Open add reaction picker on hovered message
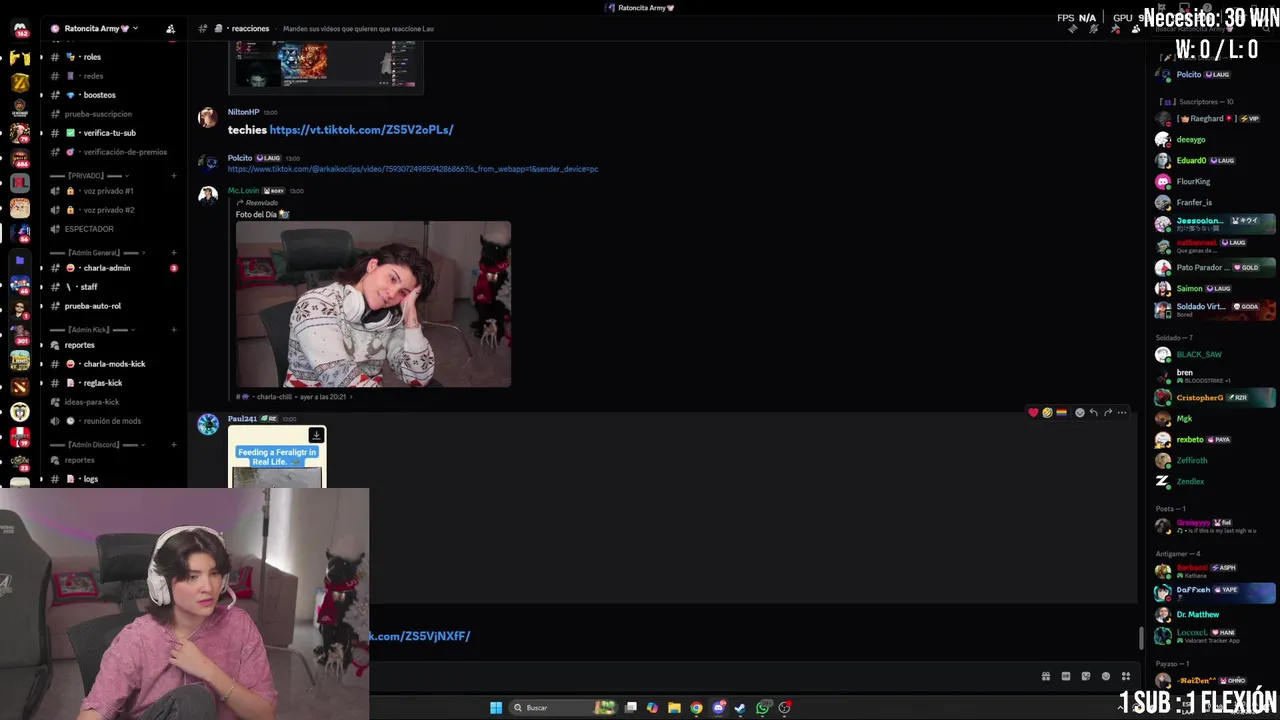This screenshot has height=720, width=1280. point(1079,413)
